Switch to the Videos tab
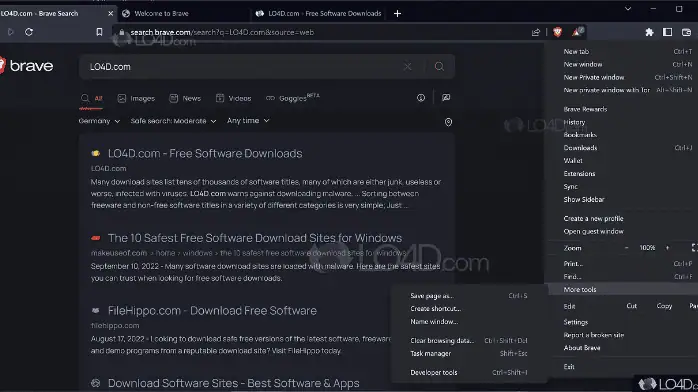 (233, 98)
